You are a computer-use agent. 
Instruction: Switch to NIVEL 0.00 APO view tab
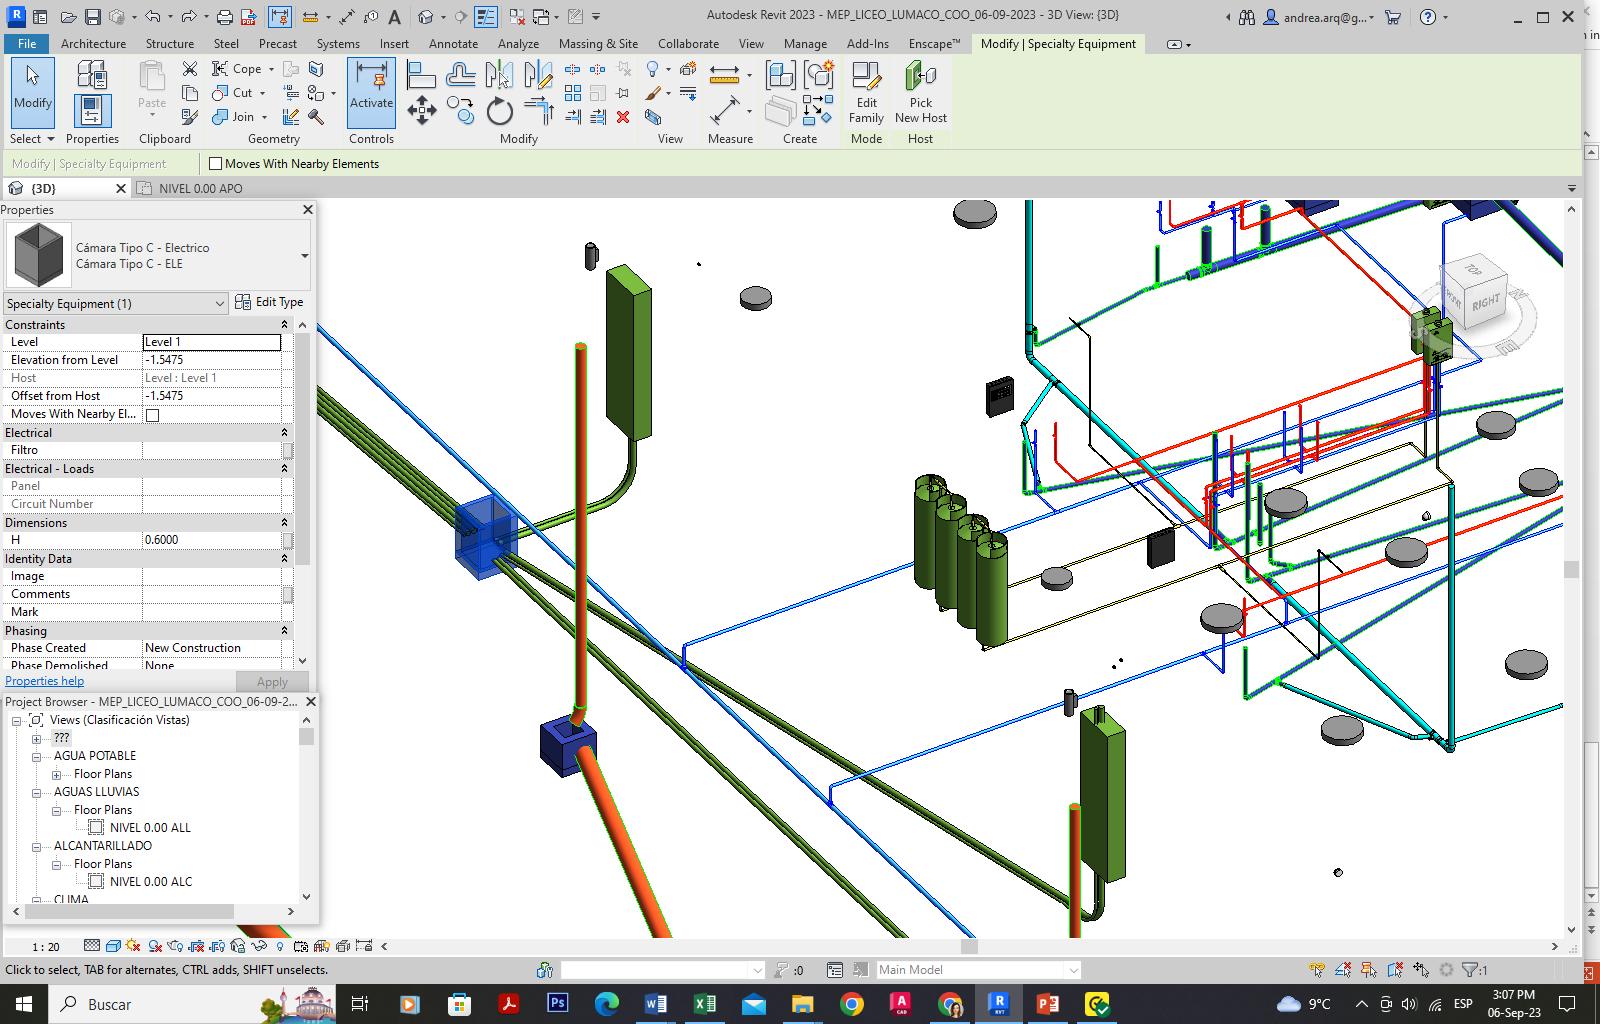pos(200,188)
